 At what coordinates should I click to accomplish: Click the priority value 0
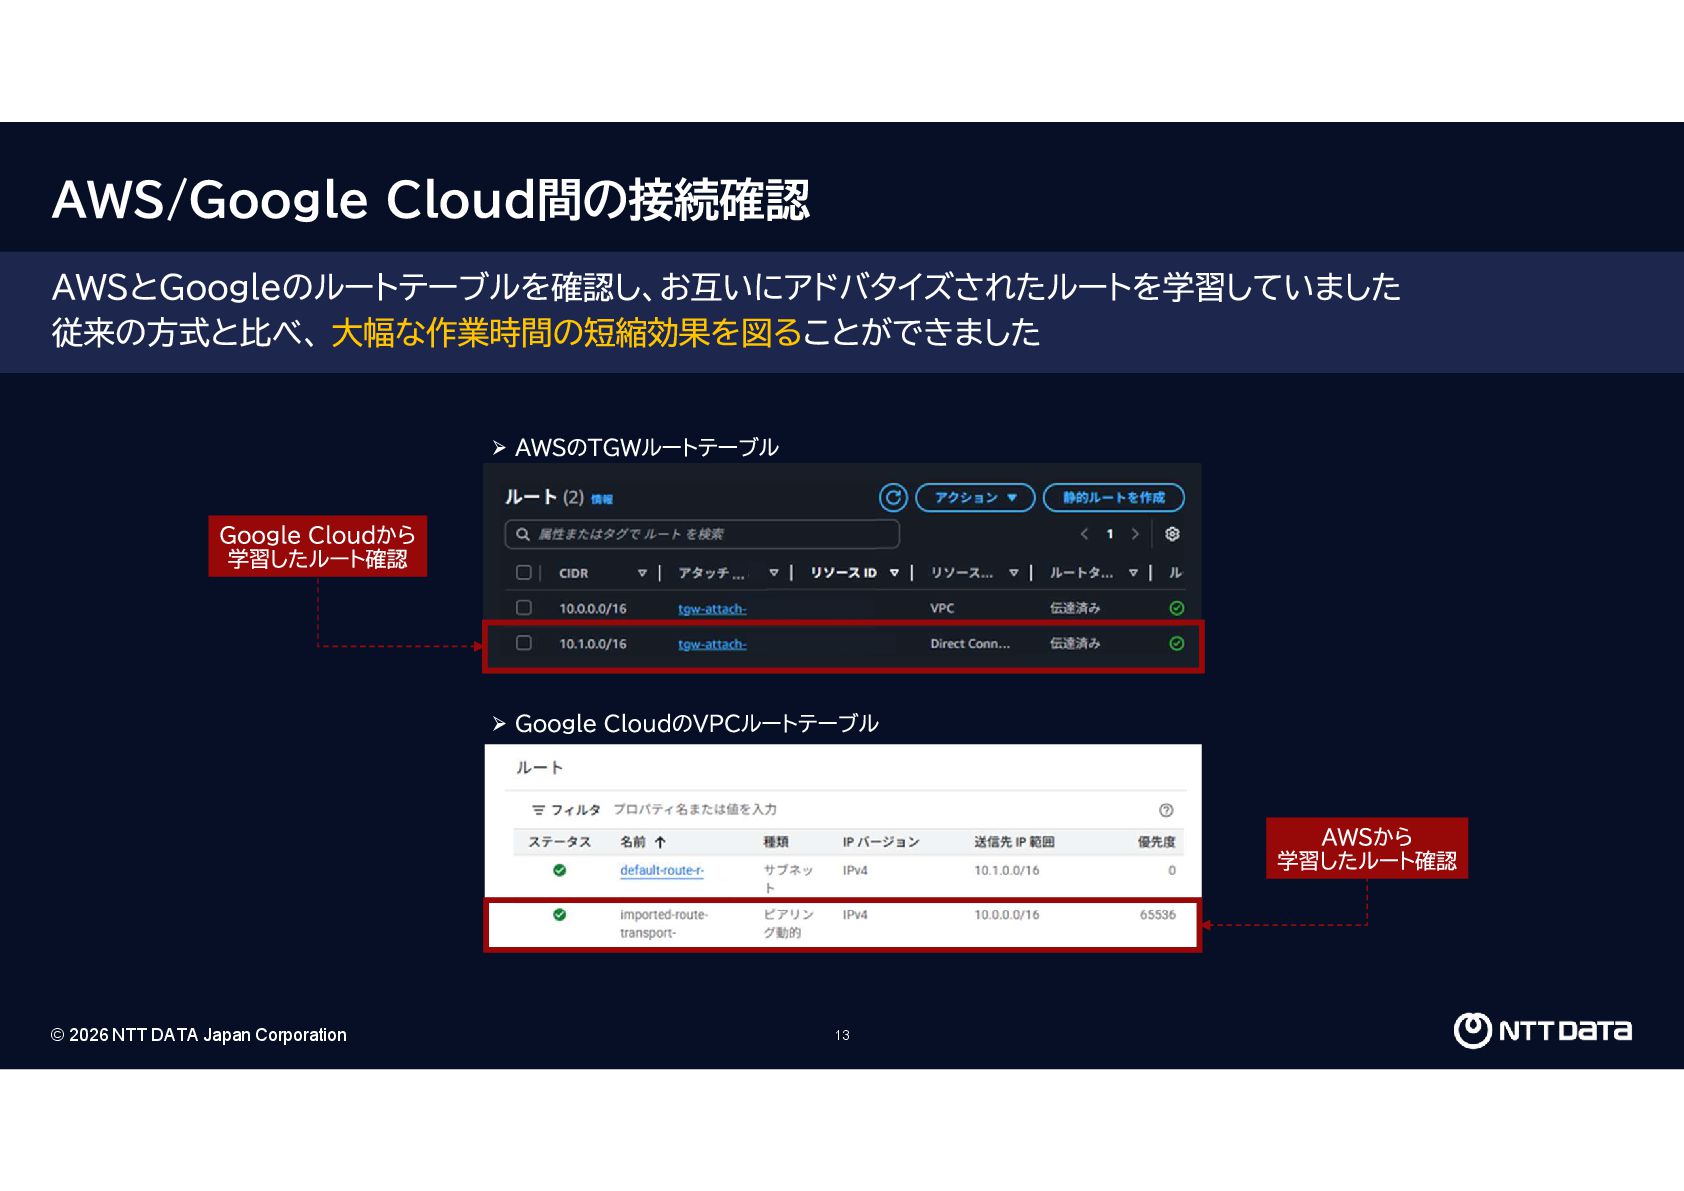tap(1172, 870)
